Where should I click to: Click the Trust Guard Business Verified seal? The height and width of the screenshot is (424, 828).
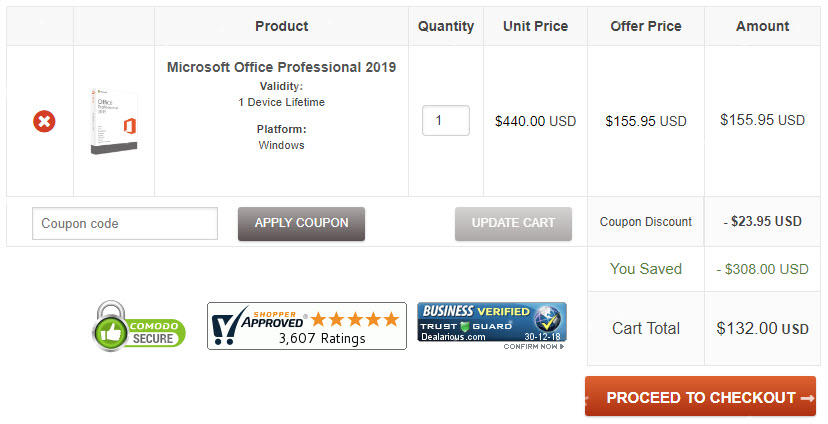pyautogui.click(x=491, y=322)
